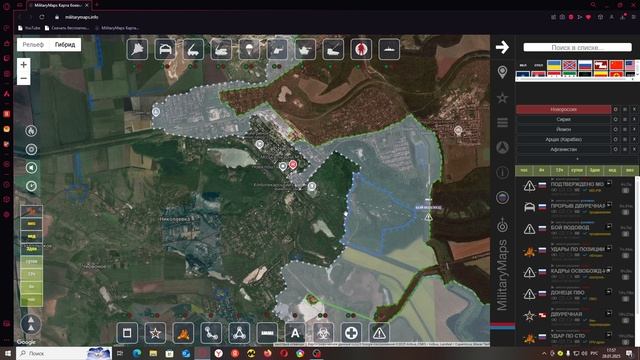The width and height of the screenshot is (640, 360).
Task: Tick checkbox for ДОНЕЦК ПВО event
Action: [x=626, y=299]
